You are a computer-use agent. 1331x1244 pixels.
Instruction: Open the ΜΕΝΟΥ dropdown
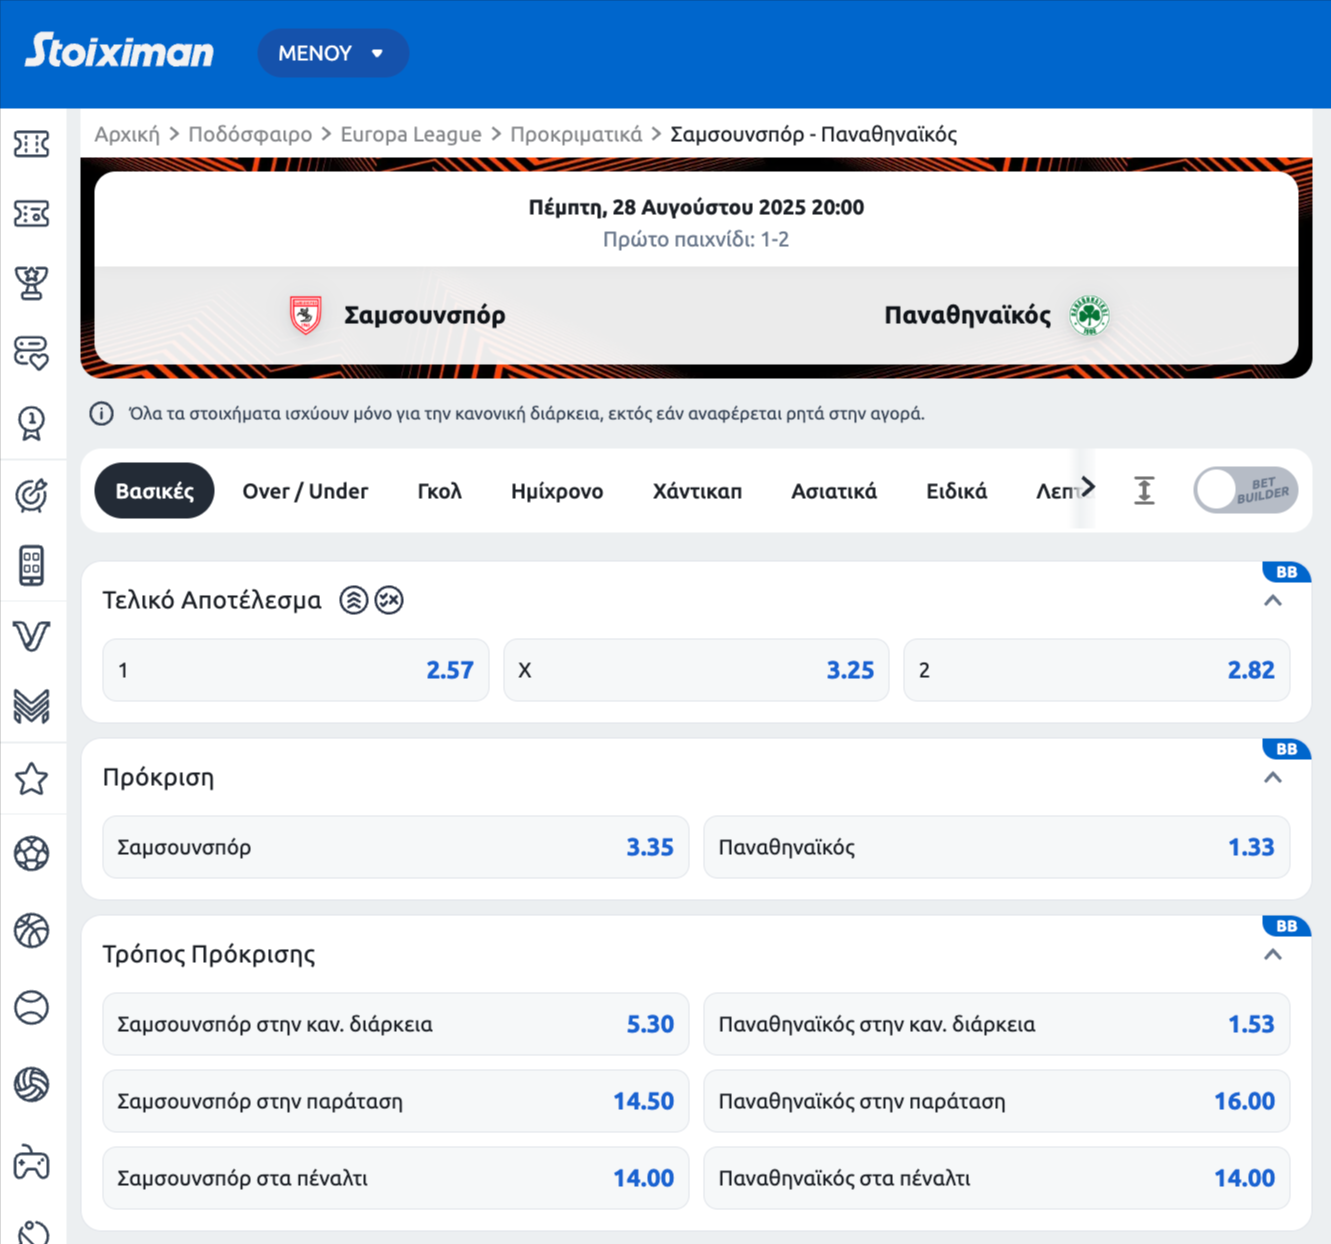coord(332,53)
